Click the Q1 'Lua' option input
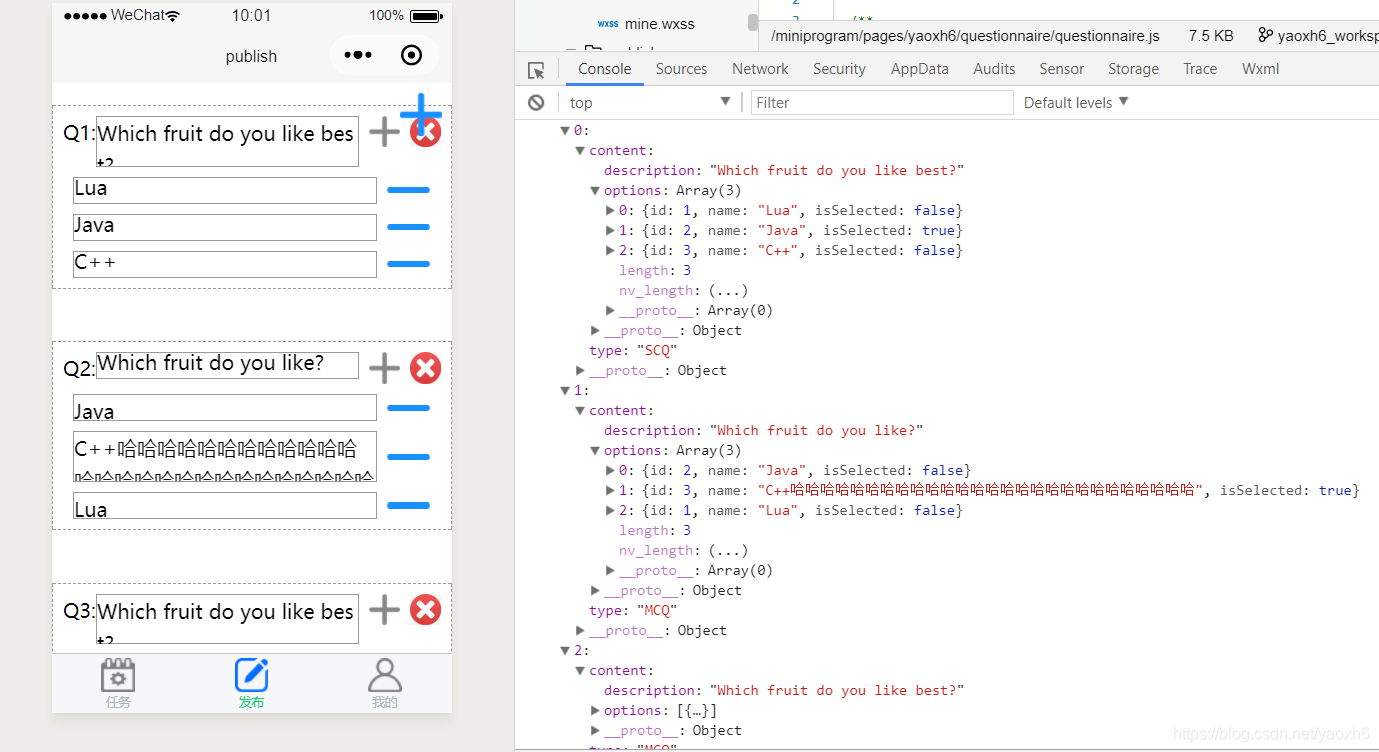1379x752 pixels. point(225,190)
